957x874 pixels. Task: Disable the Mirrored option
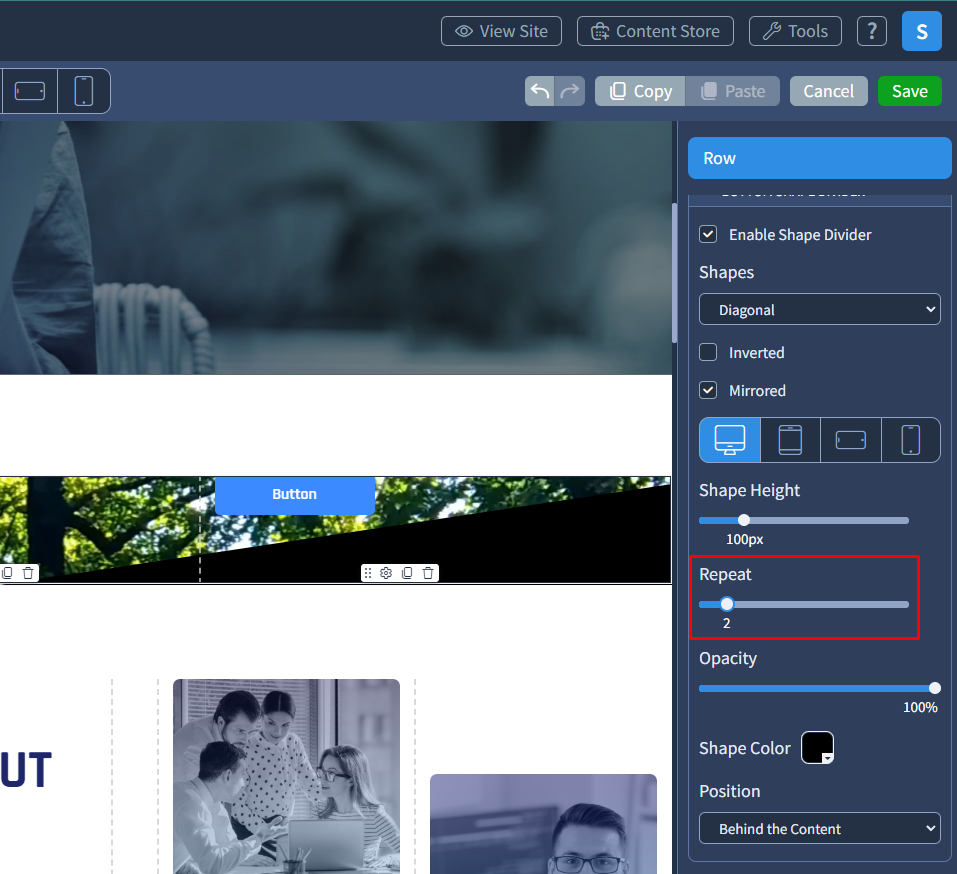point(708,390)
